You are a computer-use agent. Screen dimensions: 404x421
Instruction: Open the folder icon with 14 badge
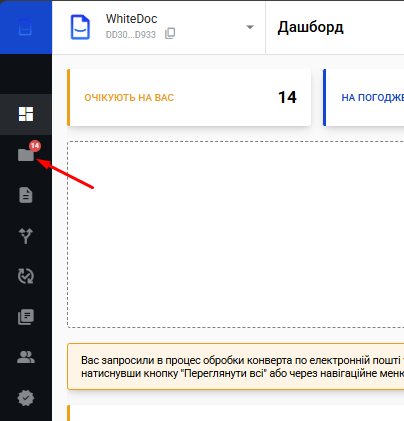coord(26,155)
